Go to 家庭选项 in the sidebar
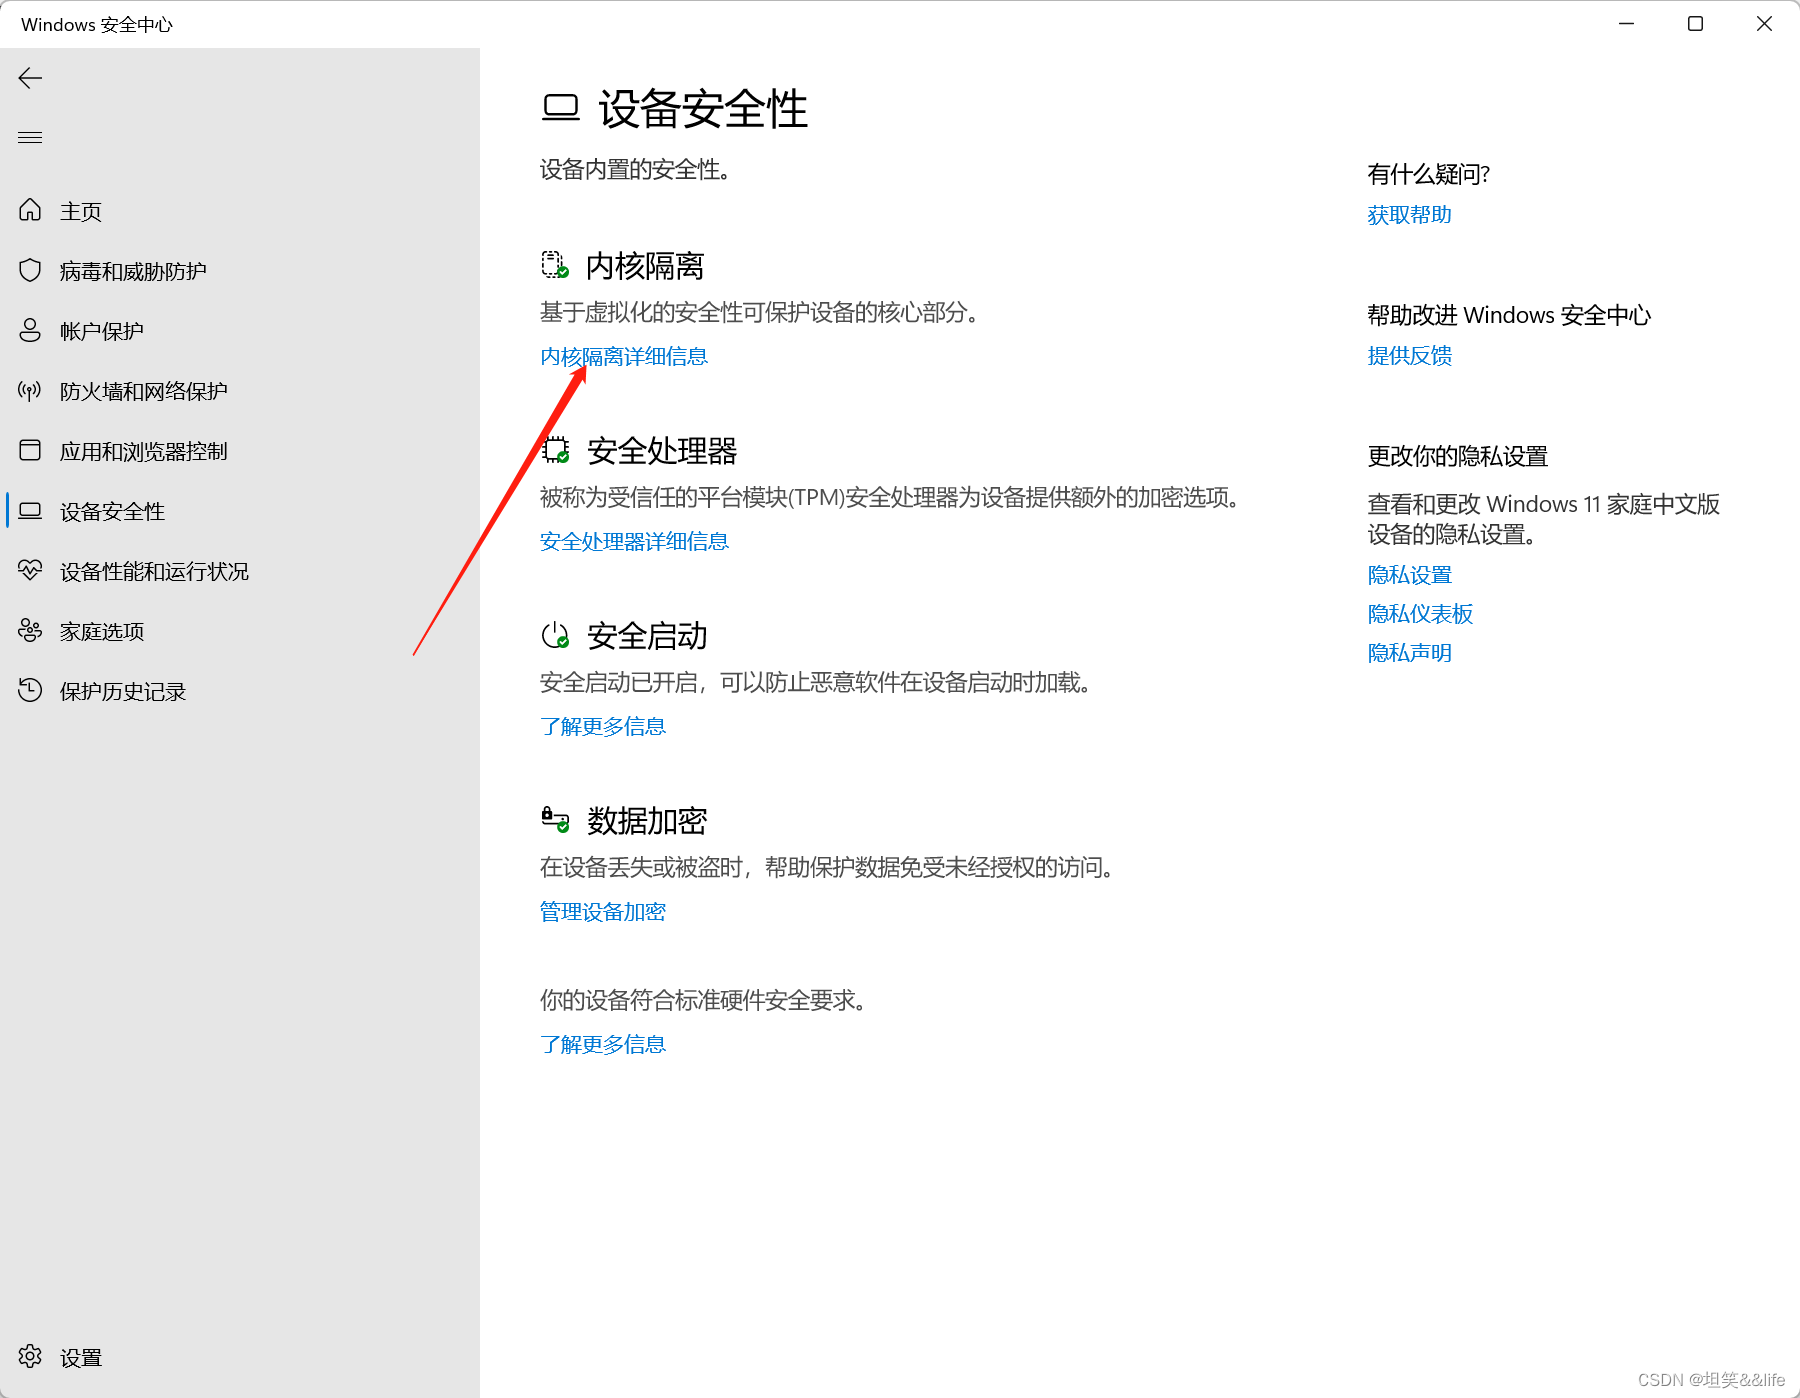Screen dimensions: 1800x1398 [x=240, y=631]
